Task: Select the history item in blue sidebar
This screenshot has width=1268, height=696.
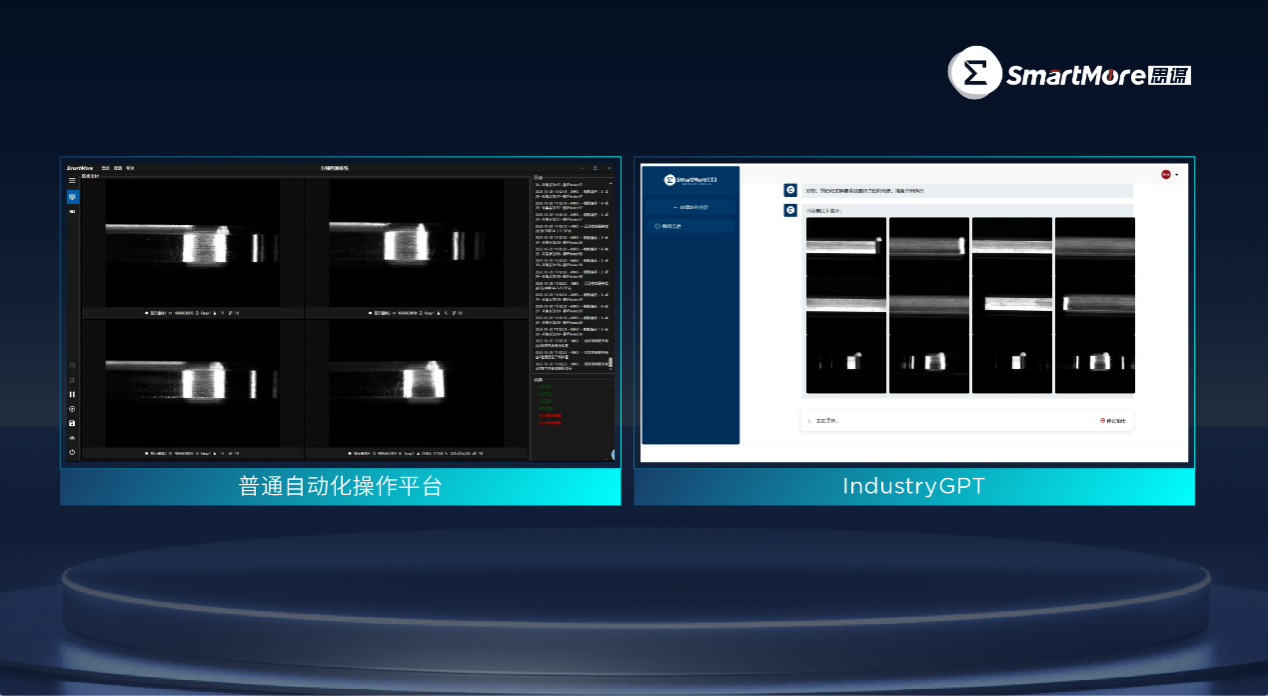Action: [690, 227]
